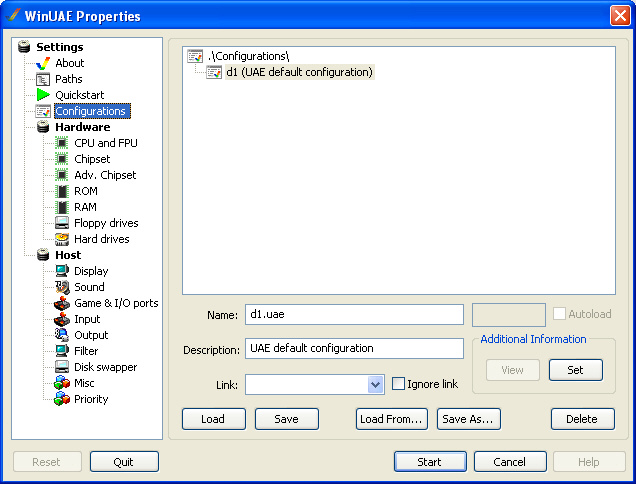This screenshot has width=636, height=484.
Task: Open the Disk swapper page
Action: click(105, 367)
